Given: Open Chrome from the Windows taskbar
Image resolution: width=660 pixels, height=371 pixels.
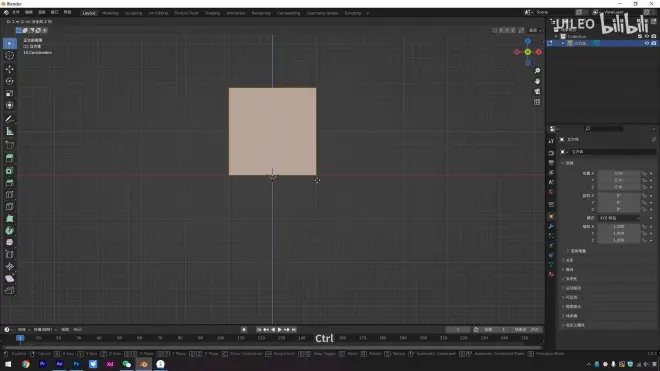Looking at the screenshot, I should coord(26,364).
